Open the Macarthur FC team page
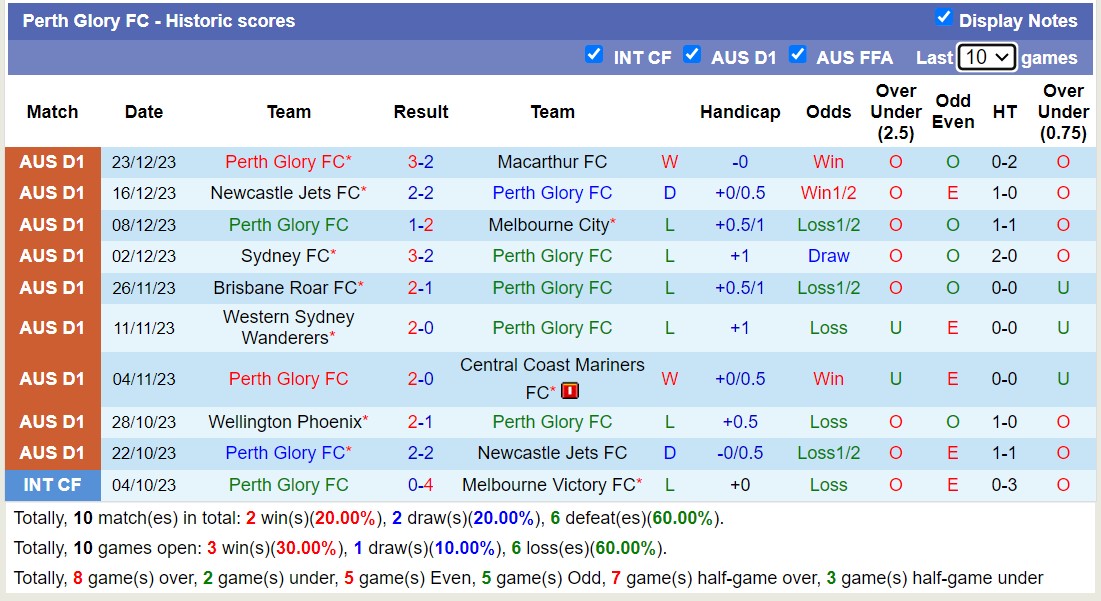 click(x=552, y=161)
